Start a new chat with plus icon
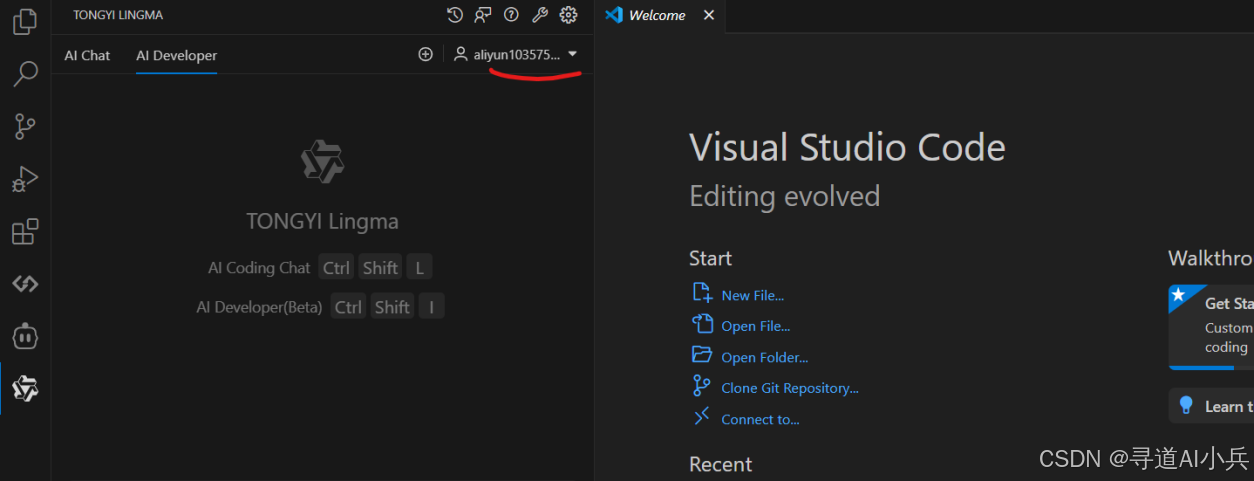 click(x=425, y=54)
